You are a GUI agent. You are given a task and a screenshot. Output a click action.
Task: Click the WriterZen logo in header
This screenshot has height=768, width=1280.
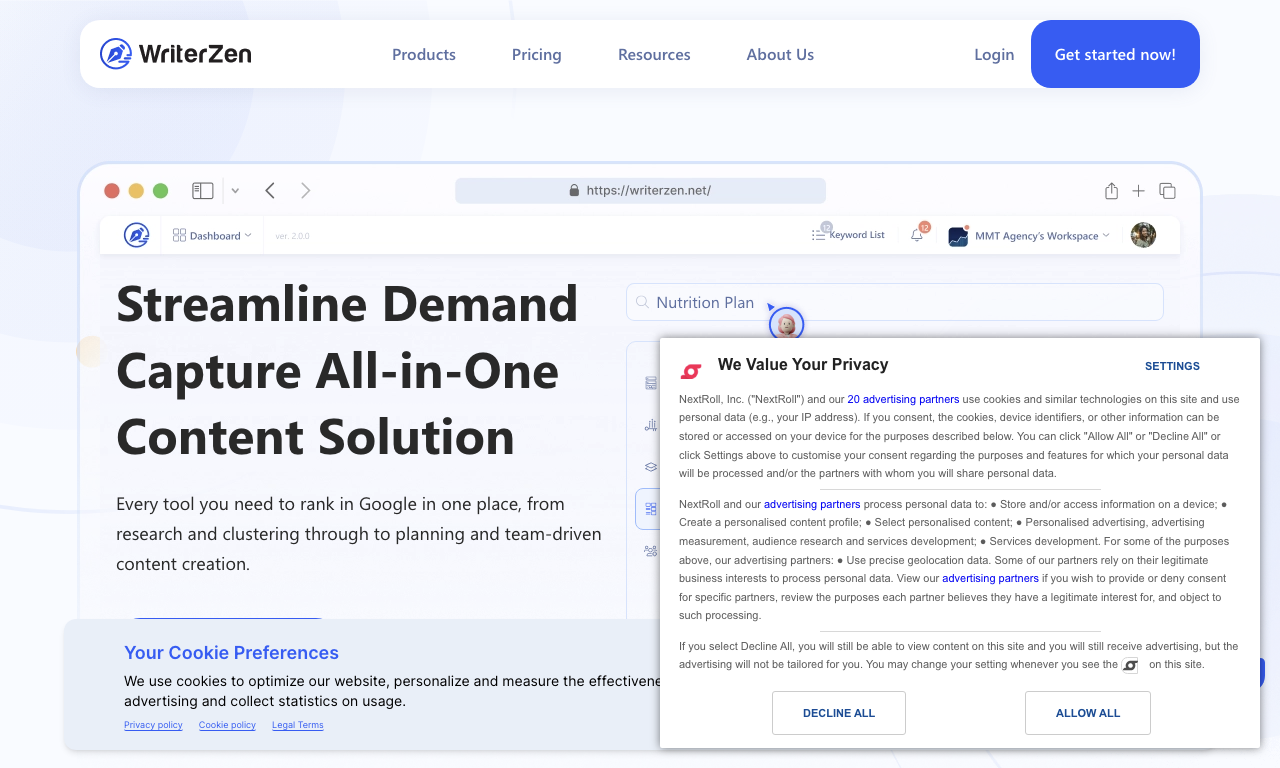point(176,54)
